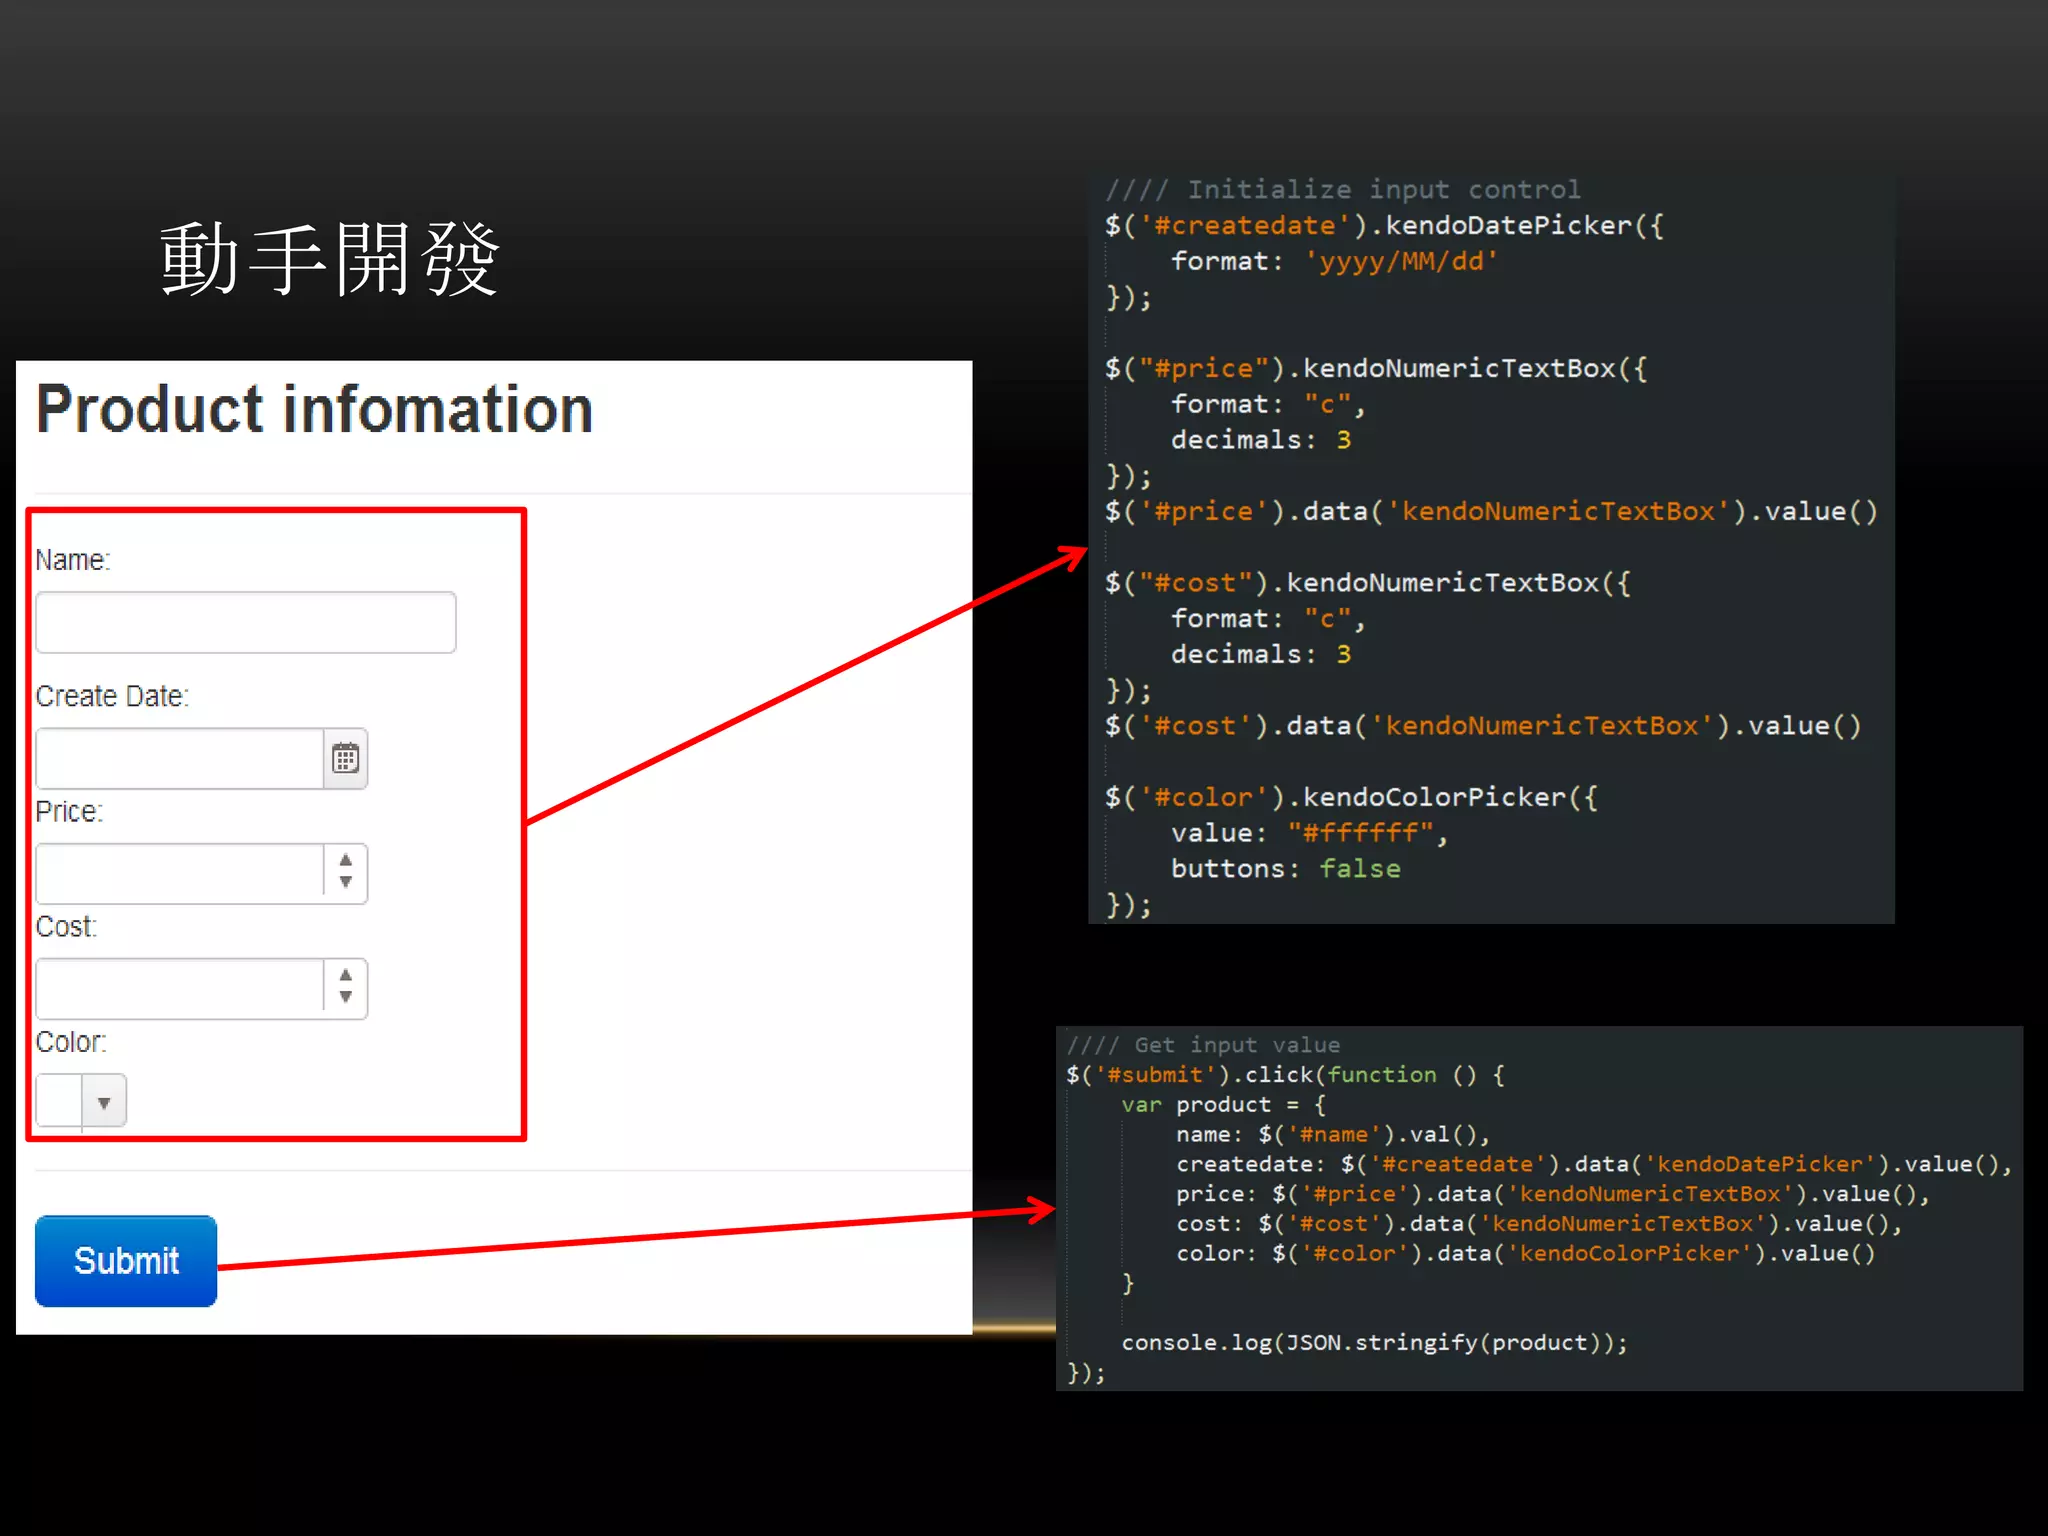
Task: Click the 動手開發 slide title
Action: pyautogui.click(x=330, y=260)
